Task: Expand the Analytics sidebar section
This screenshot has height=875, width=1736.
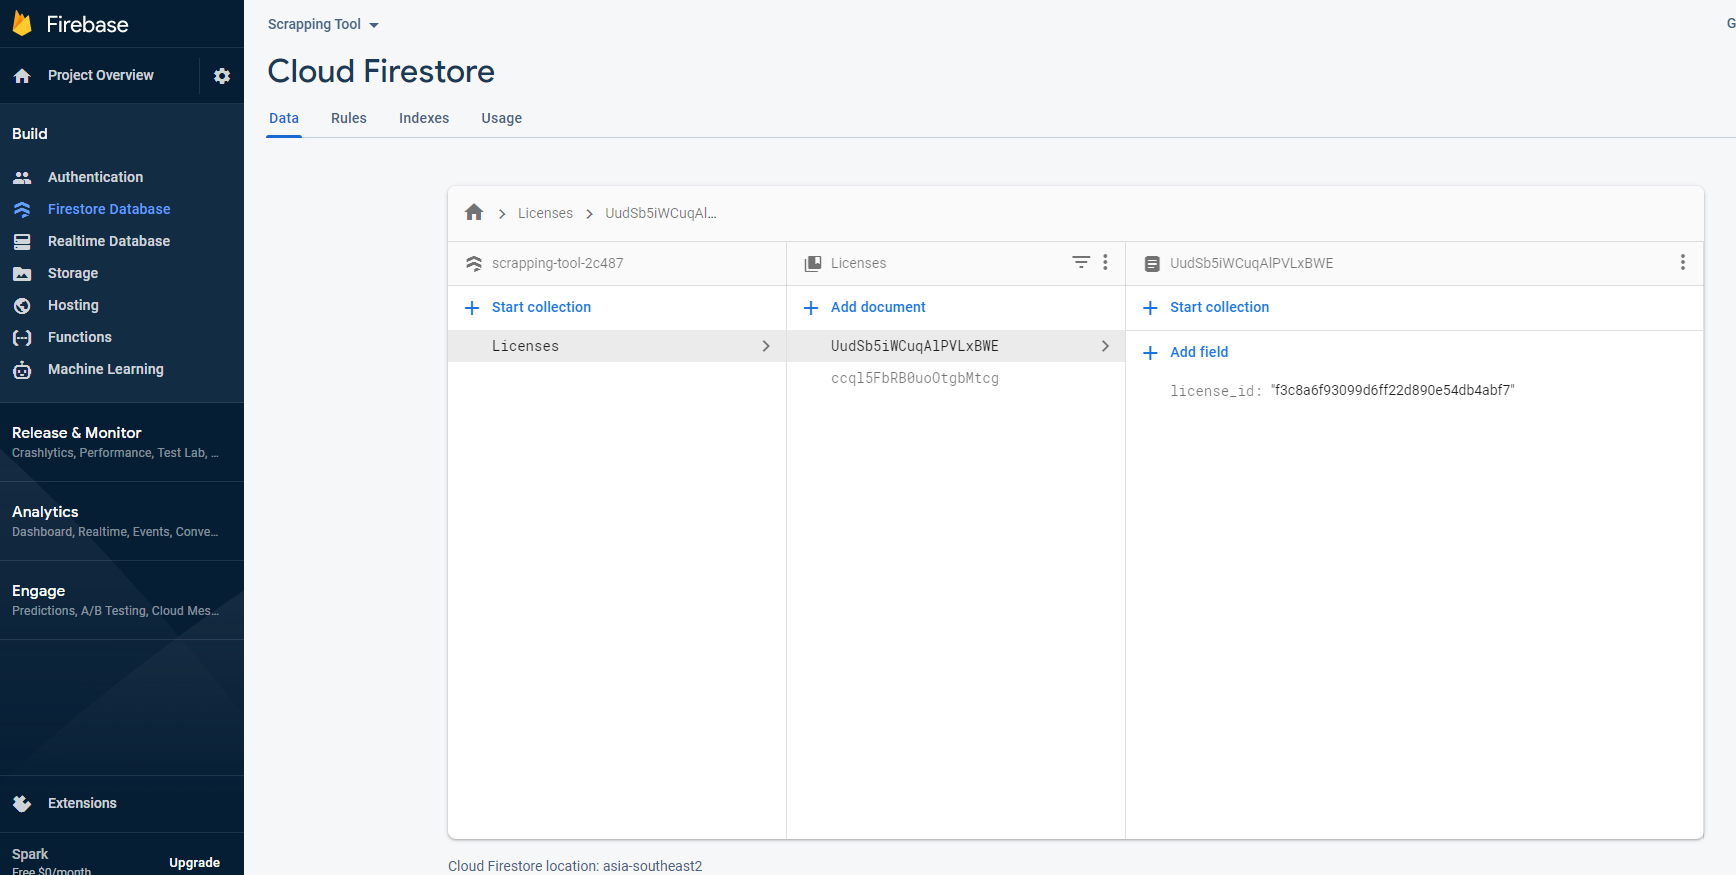Action: [122, 521]
